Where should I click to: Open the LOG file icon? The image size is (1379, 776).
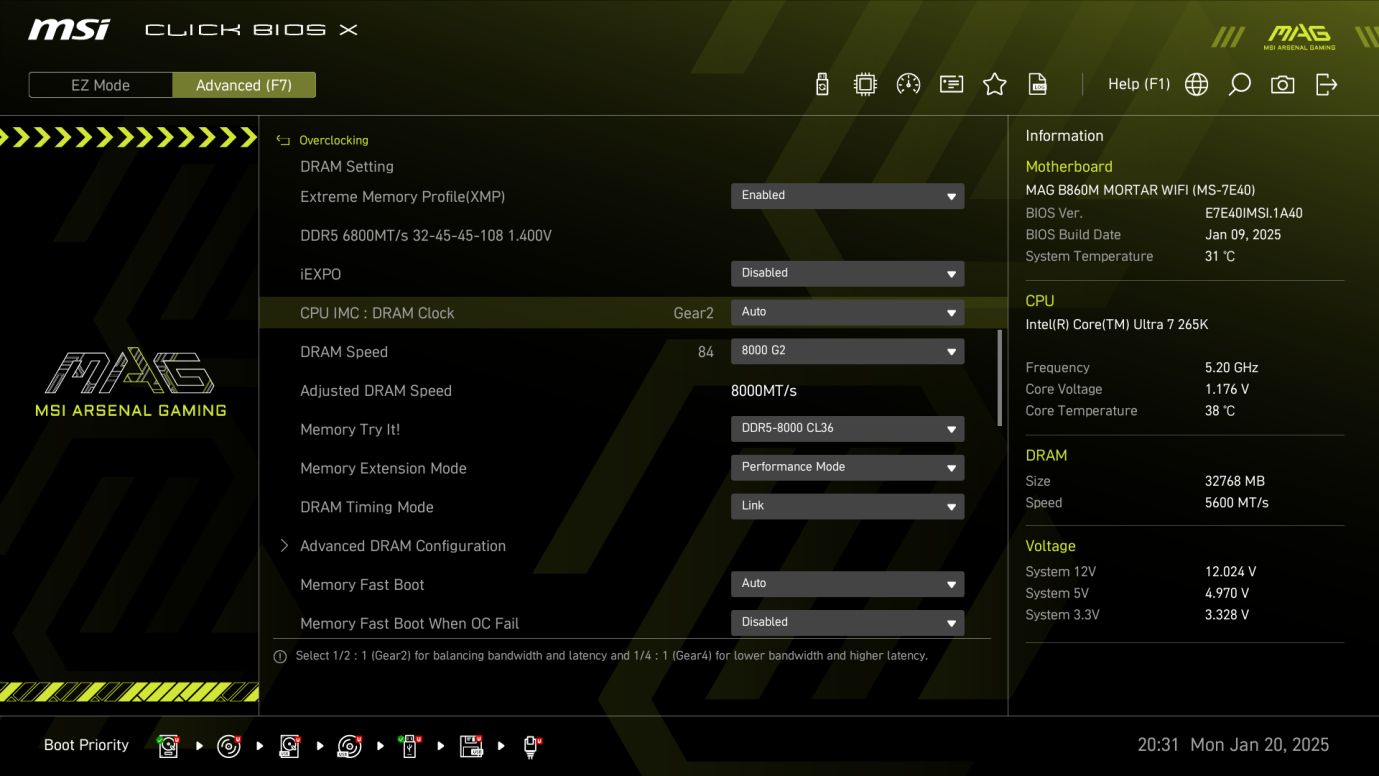(x=1038, y=85)
